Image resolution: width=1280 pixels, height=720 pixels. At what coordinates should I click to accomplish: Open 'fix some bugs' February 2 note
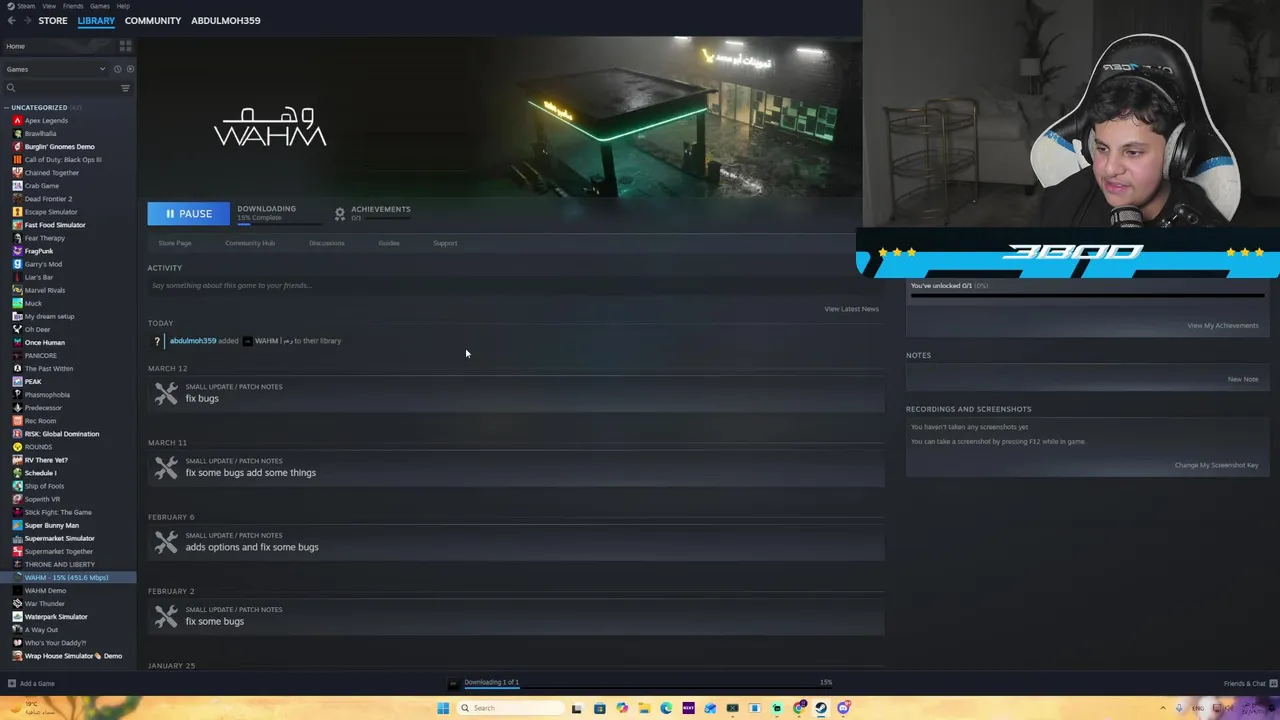[214, 621]
